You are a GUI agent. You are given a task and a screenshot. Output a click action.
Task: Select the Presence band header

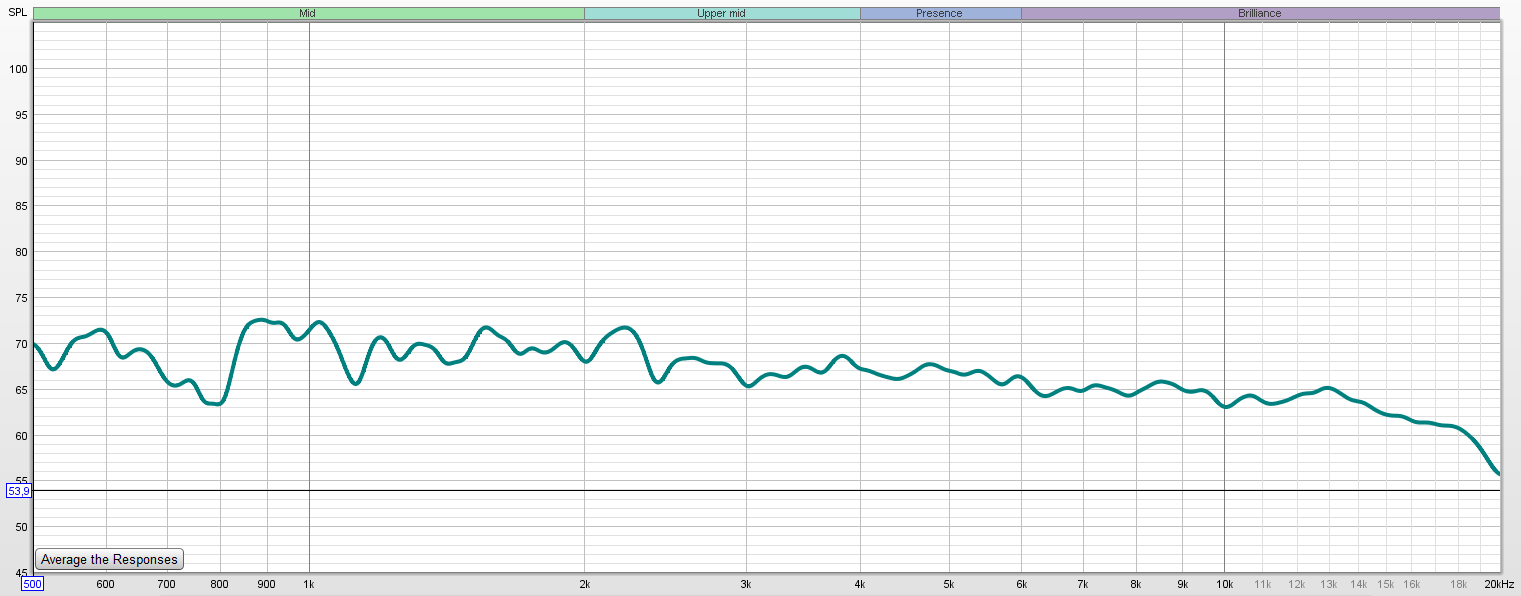pyautogui.click(x=939, y=14)
